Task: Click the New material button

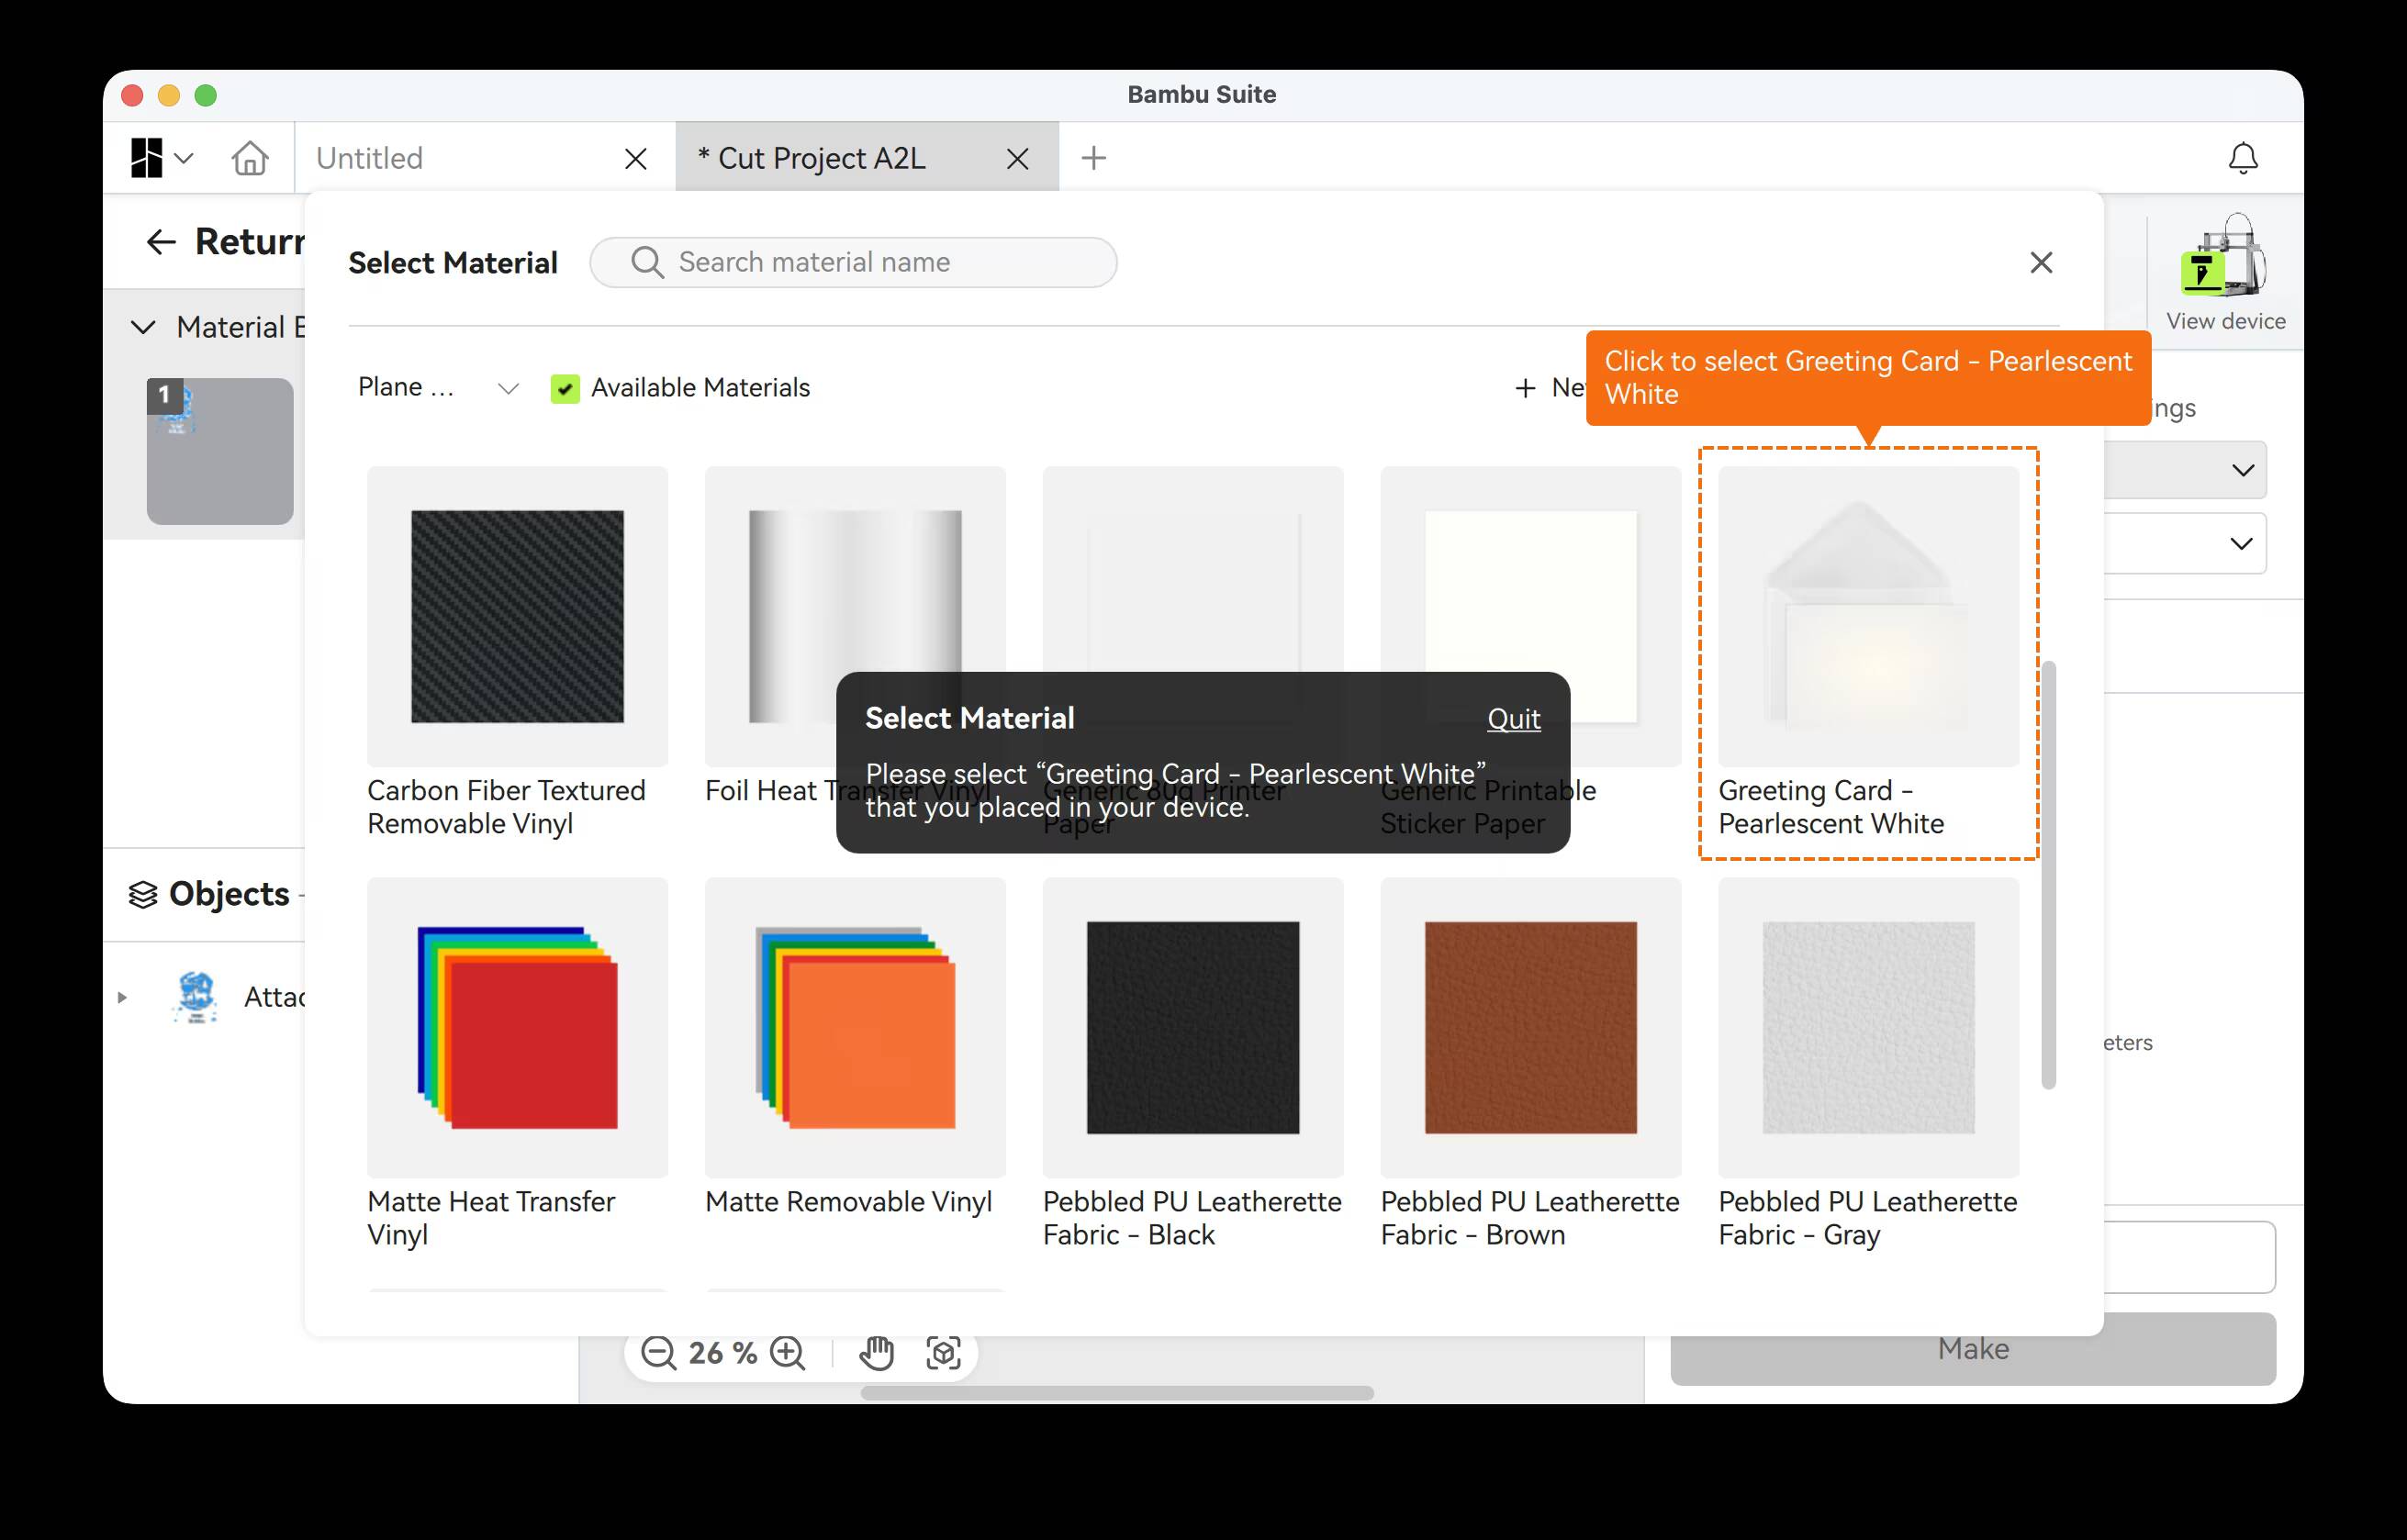Action: (x=1551, y=388)
